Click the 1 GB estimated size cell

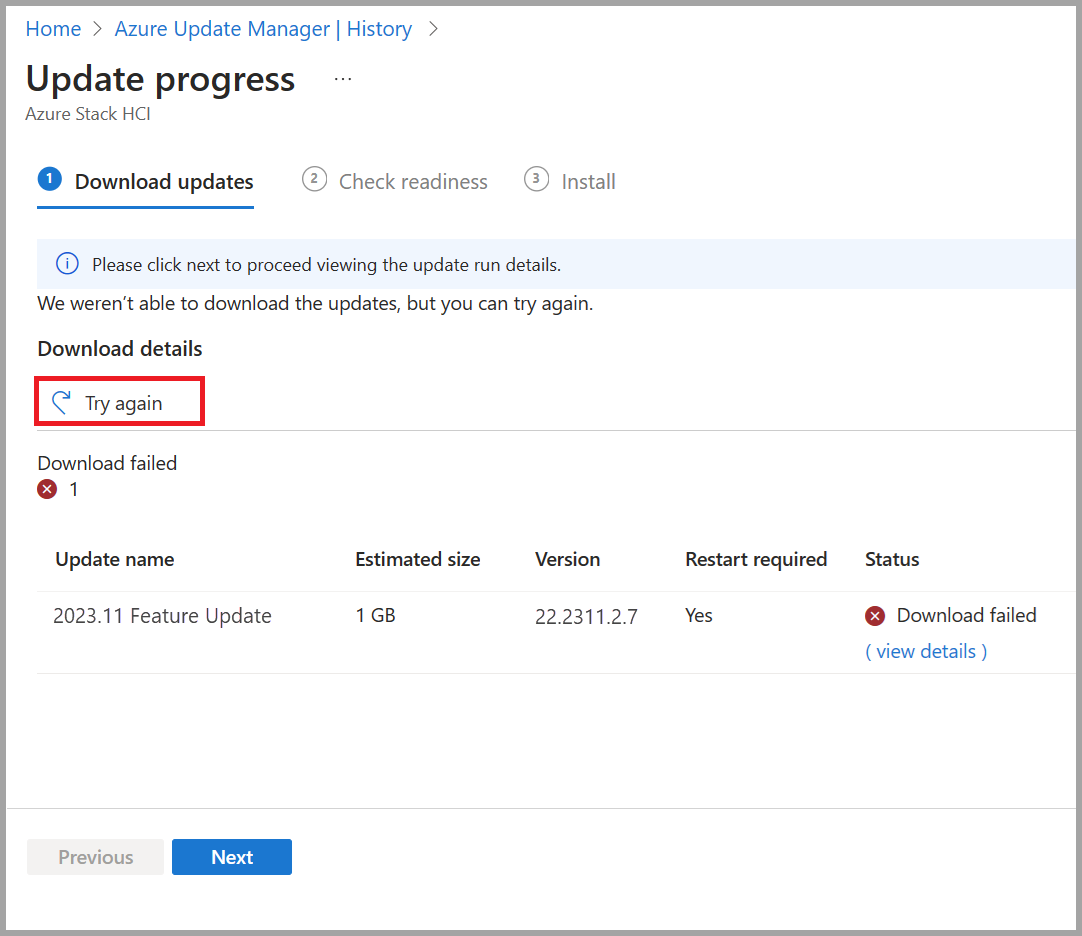coord(375,615)
